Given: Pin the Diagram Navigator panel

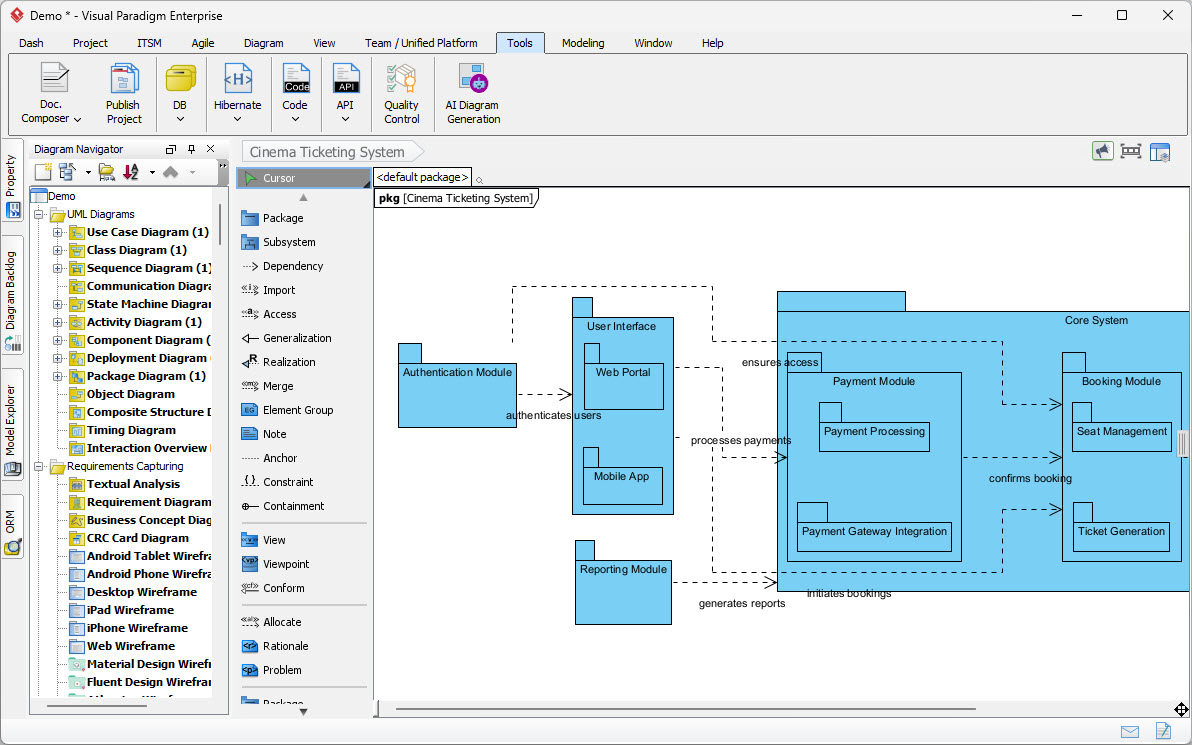Looking at the screenshot, I should [192, 149].
